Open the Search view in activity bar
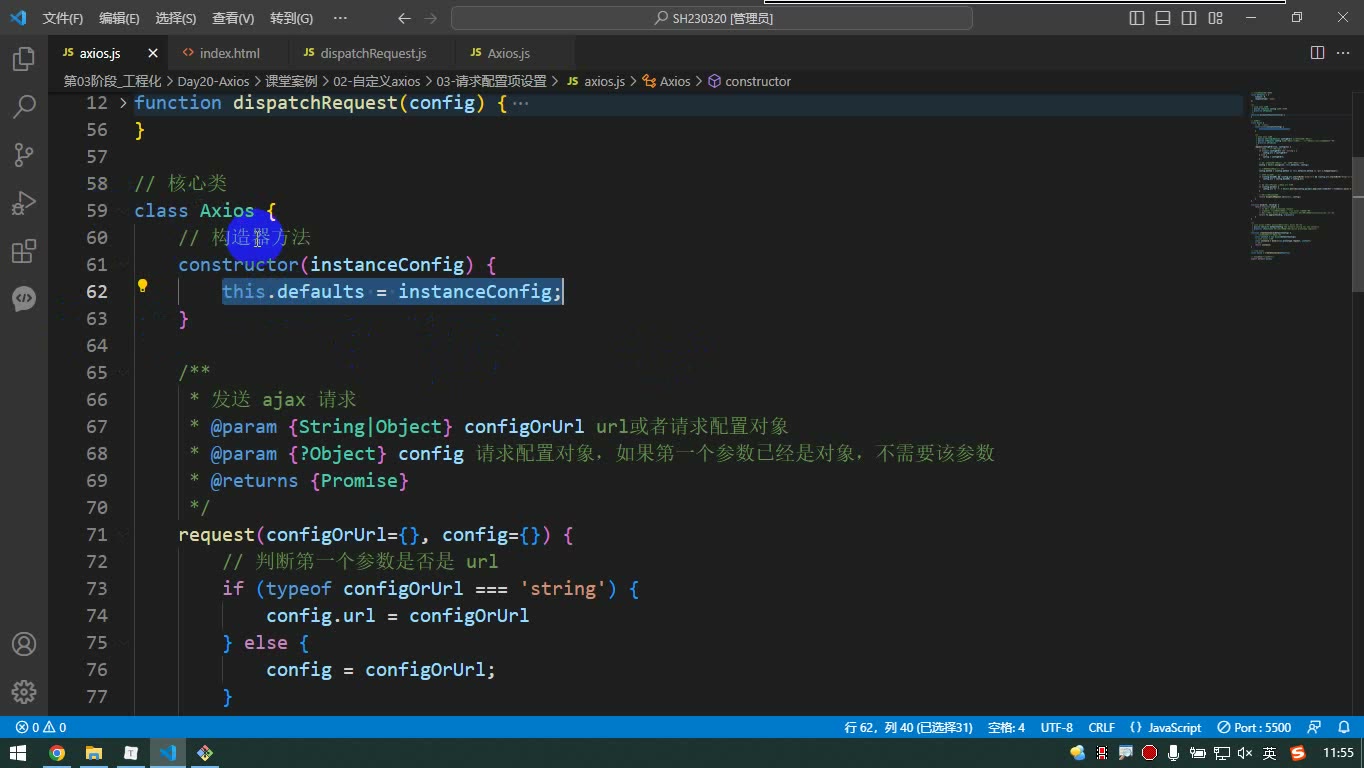The width and height of the screenshot is (1364, 768). point(24,106)
